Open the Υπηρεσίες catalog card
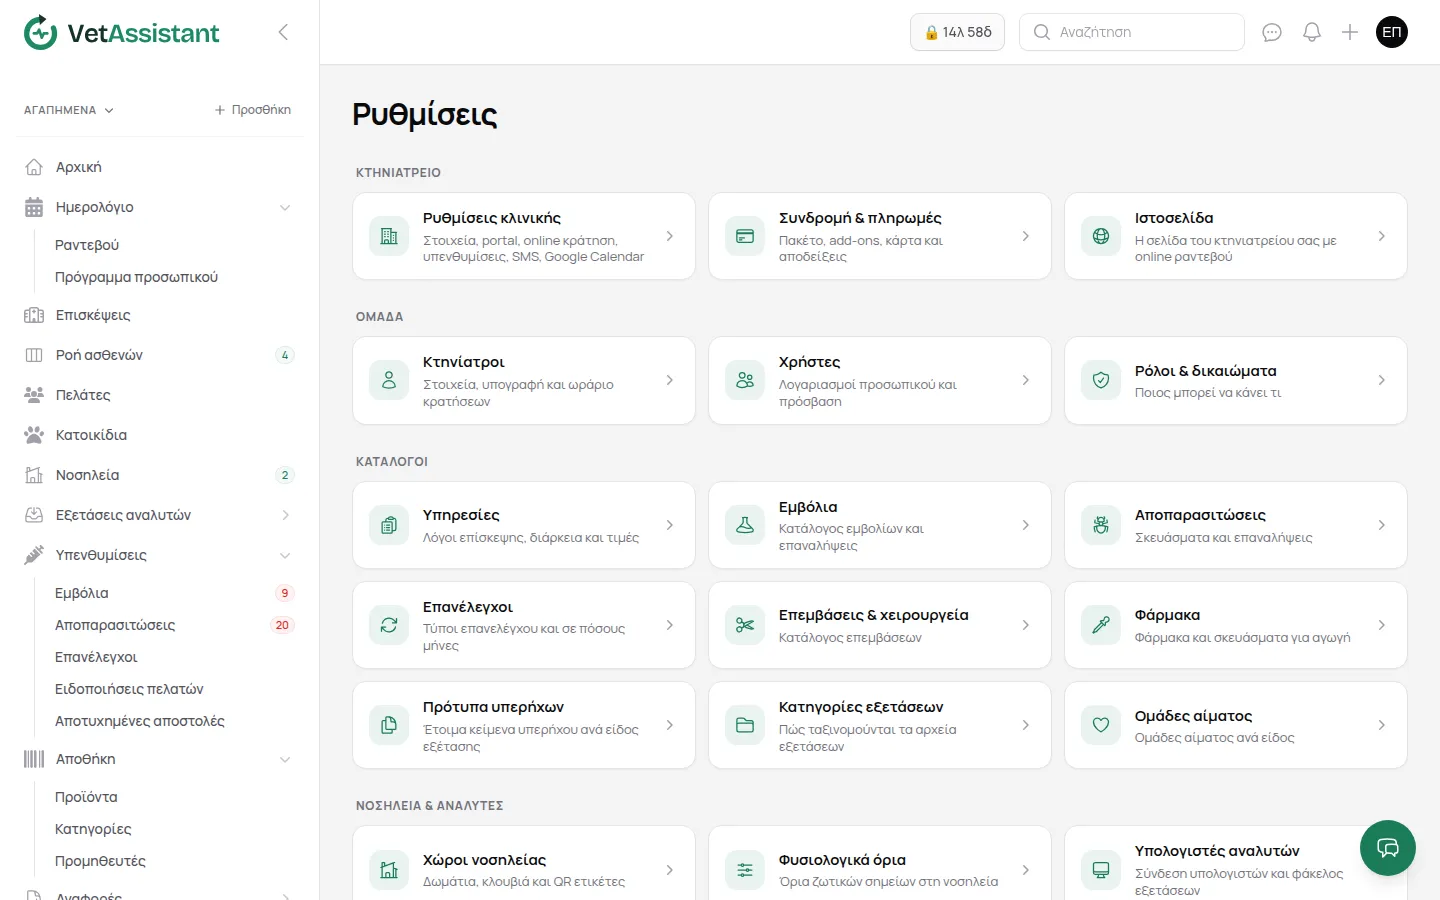Viewport: 1440px width, 900px height. (524, 525)
